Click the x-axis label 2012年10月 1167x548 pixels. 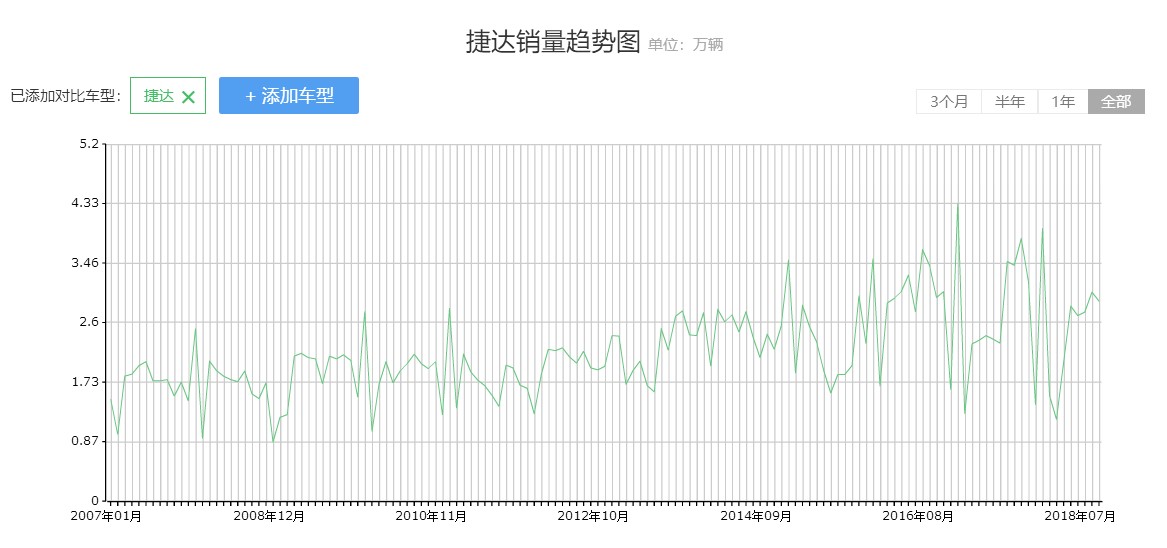(593, 516)
